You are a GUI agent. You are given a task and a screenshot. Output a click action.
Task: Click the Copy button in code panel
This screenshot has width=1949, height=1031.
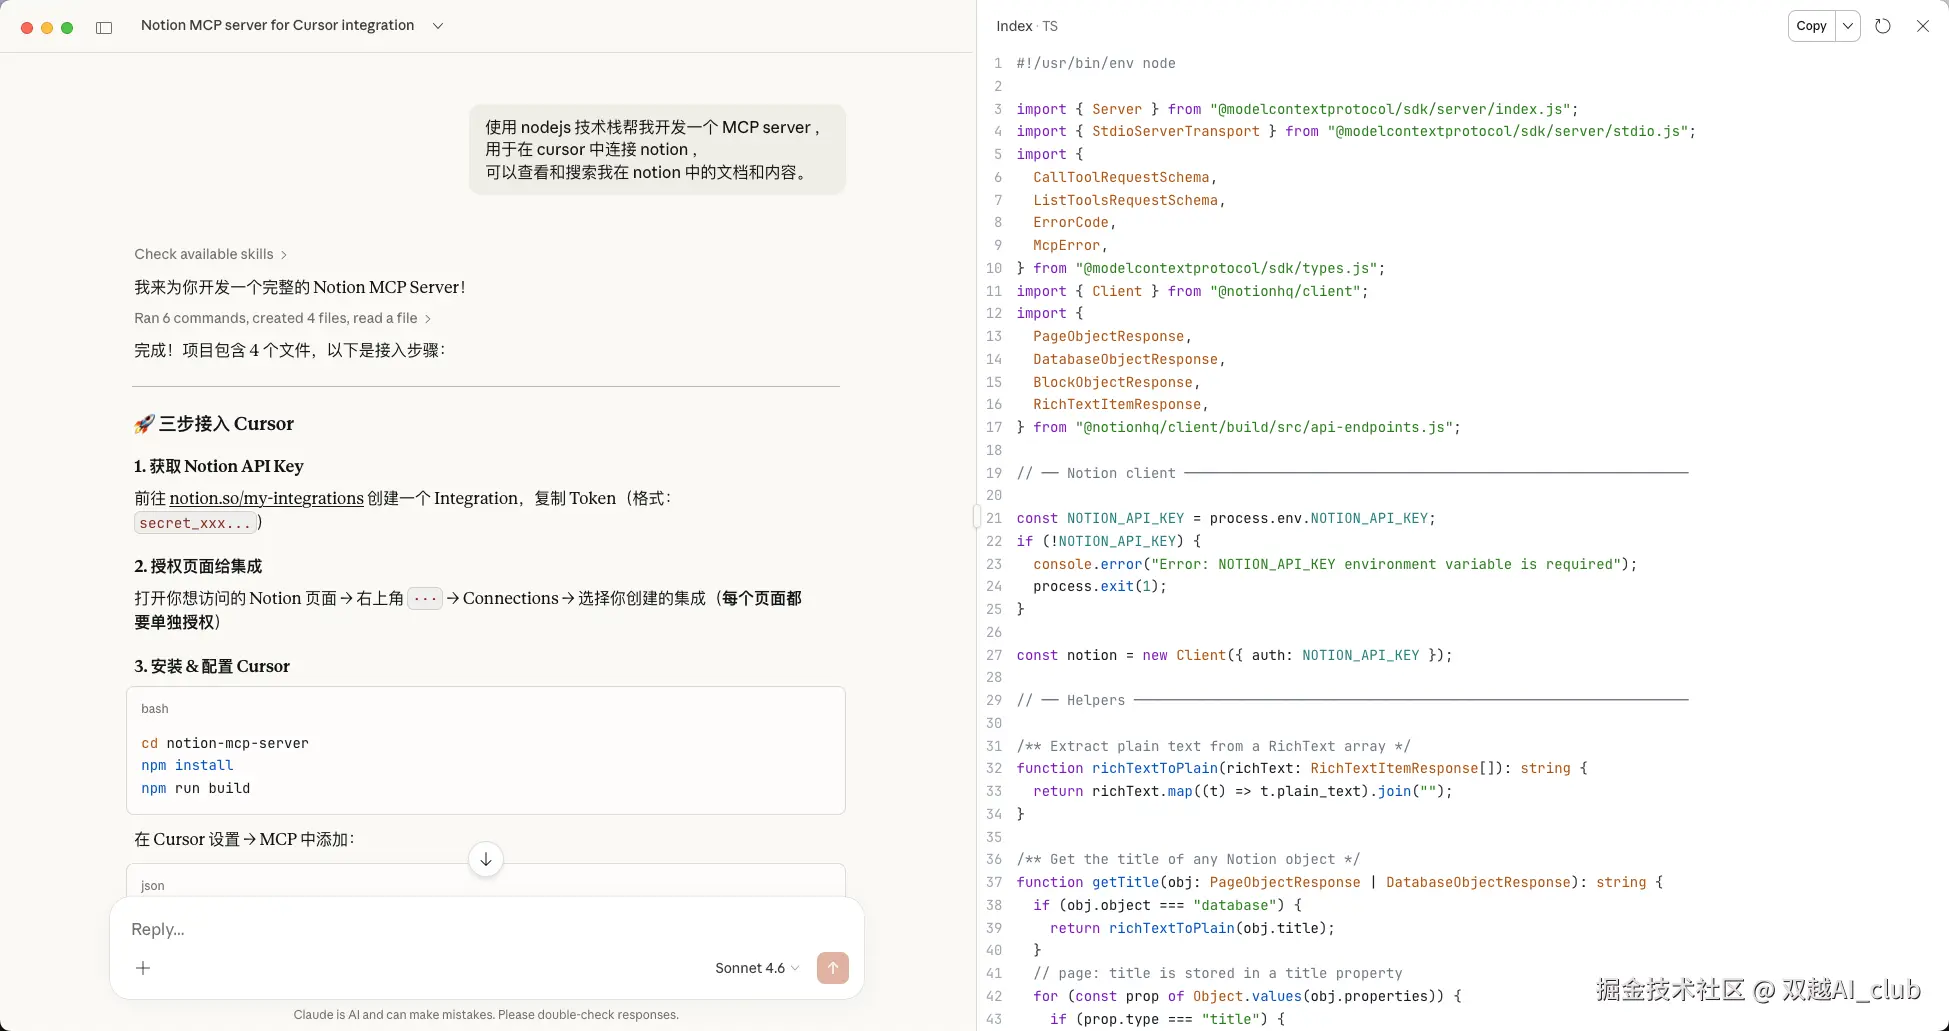click(1811, 26)
